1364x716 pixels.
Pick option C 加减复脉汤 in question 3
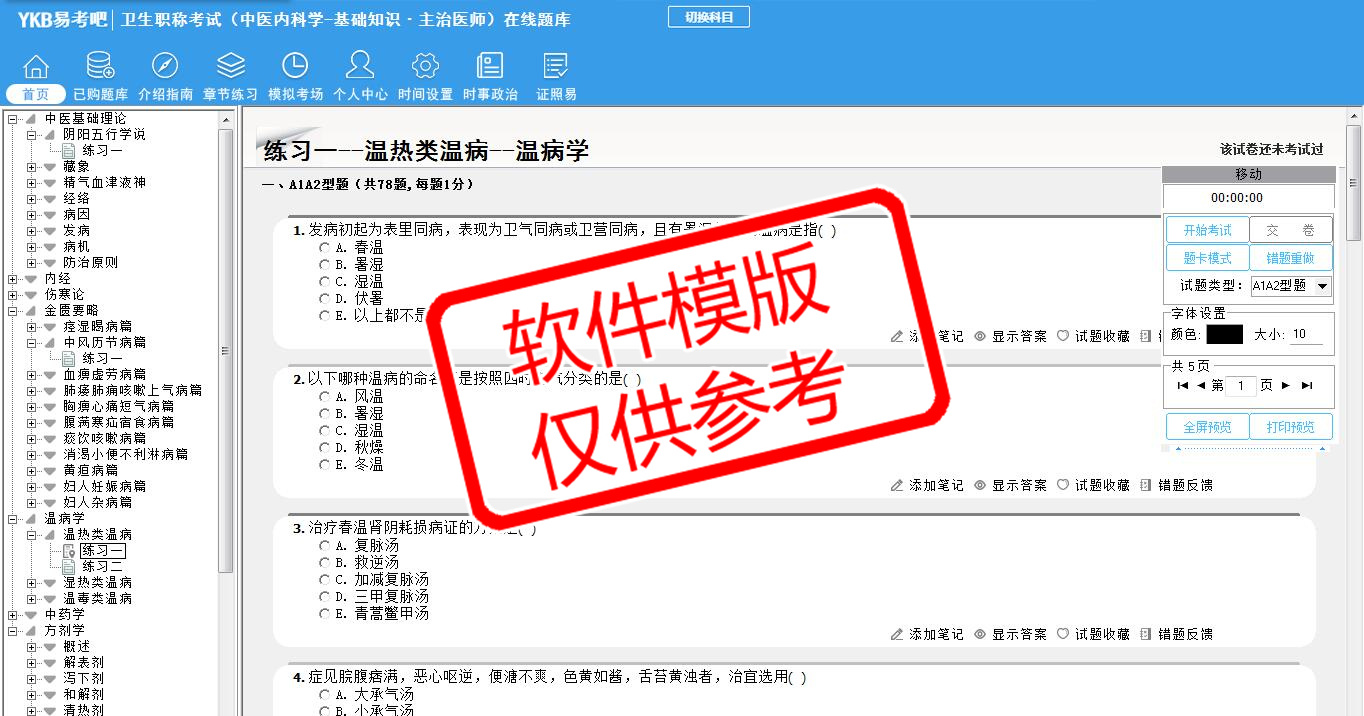click(x=325, y=580)
